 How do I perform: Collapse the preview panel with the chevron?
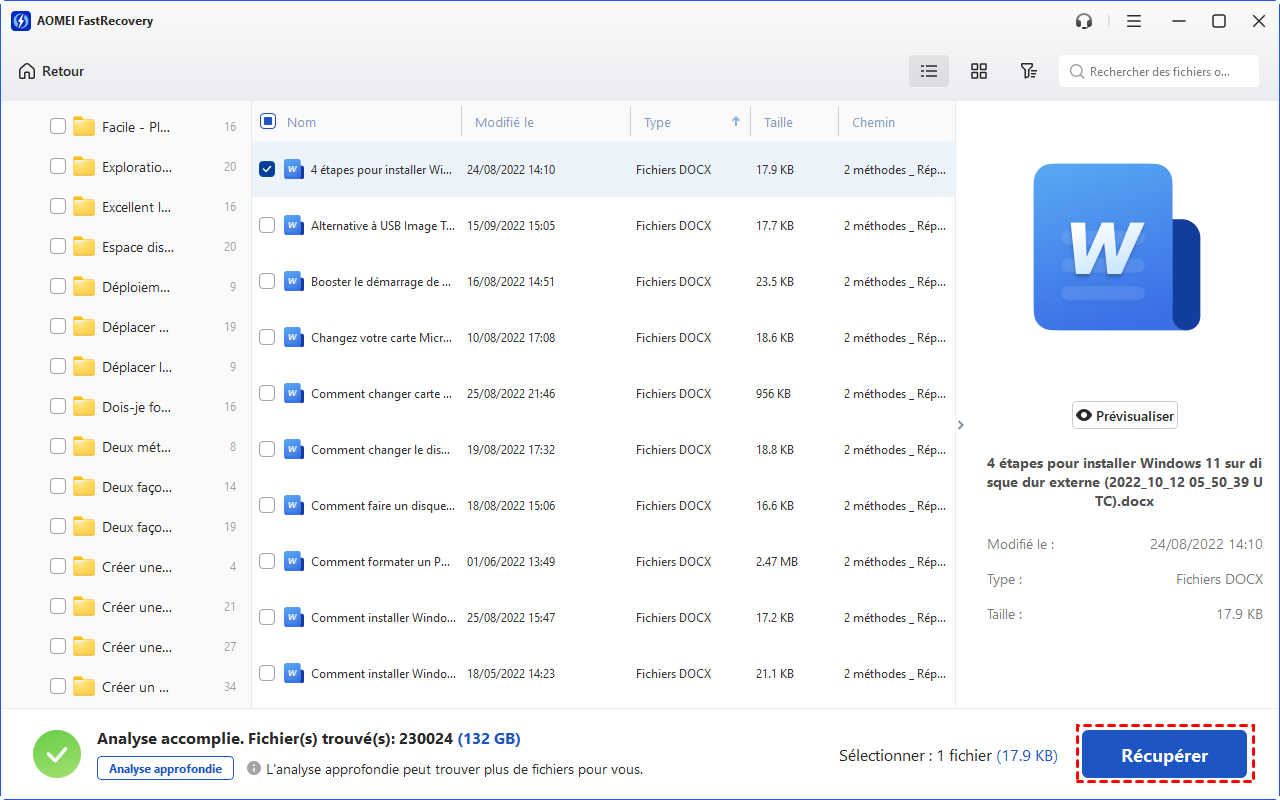[x=961, y=425]
